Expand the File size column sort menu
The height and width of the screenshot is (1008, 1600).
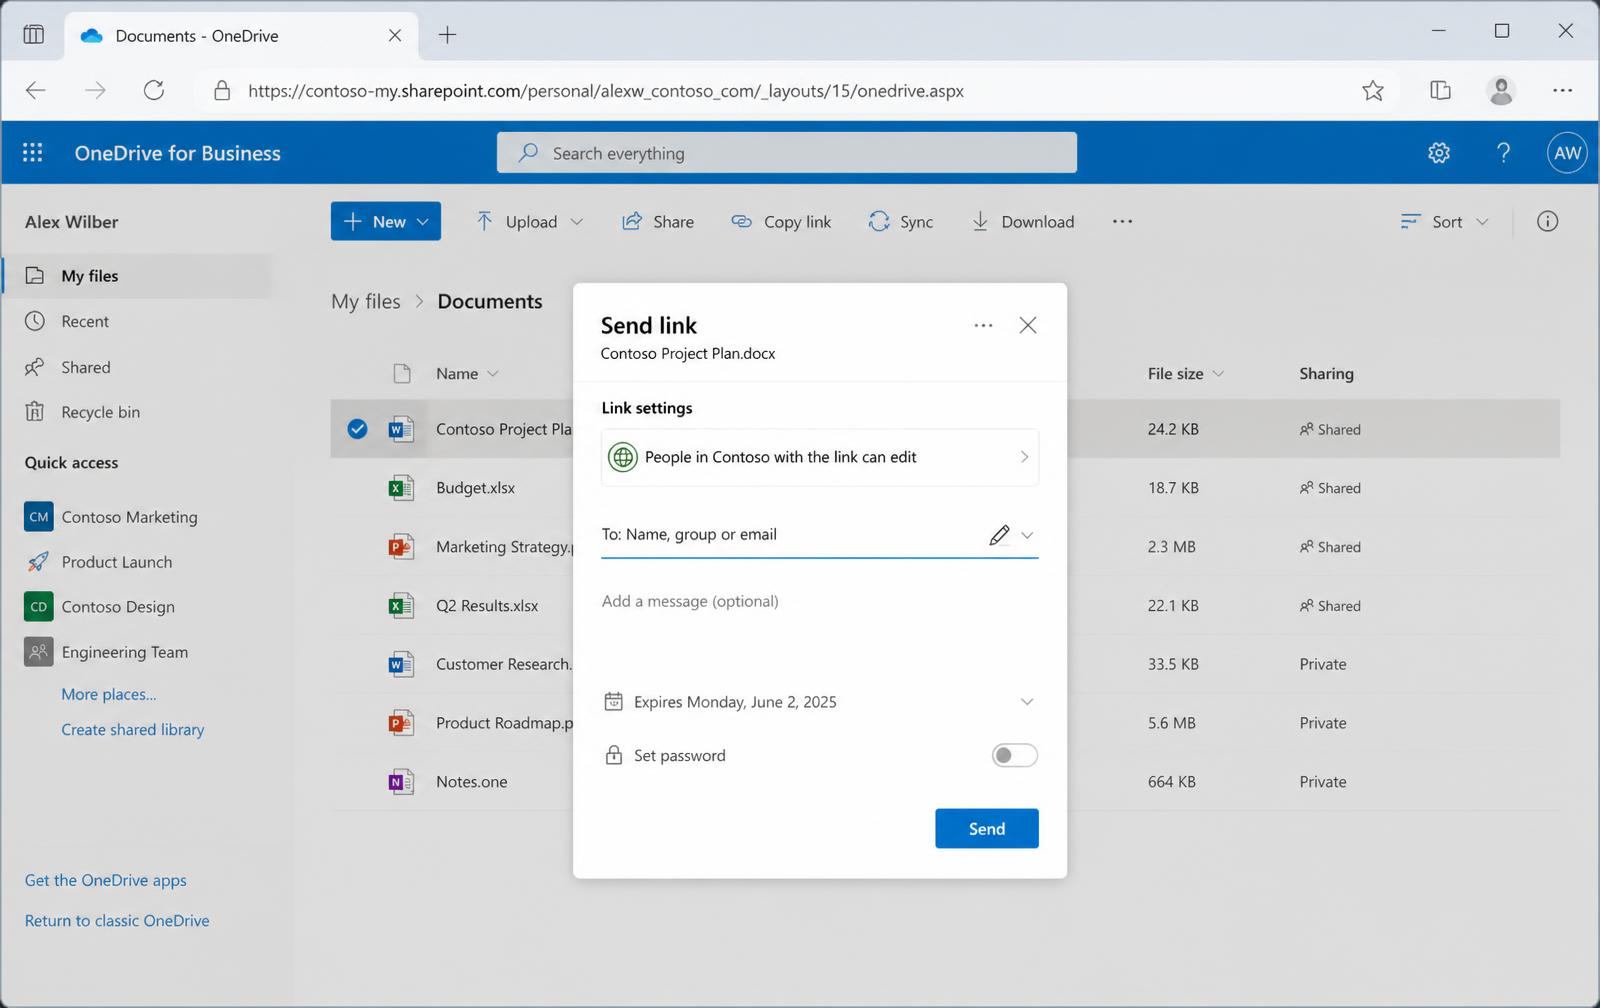click(1218, 374)
